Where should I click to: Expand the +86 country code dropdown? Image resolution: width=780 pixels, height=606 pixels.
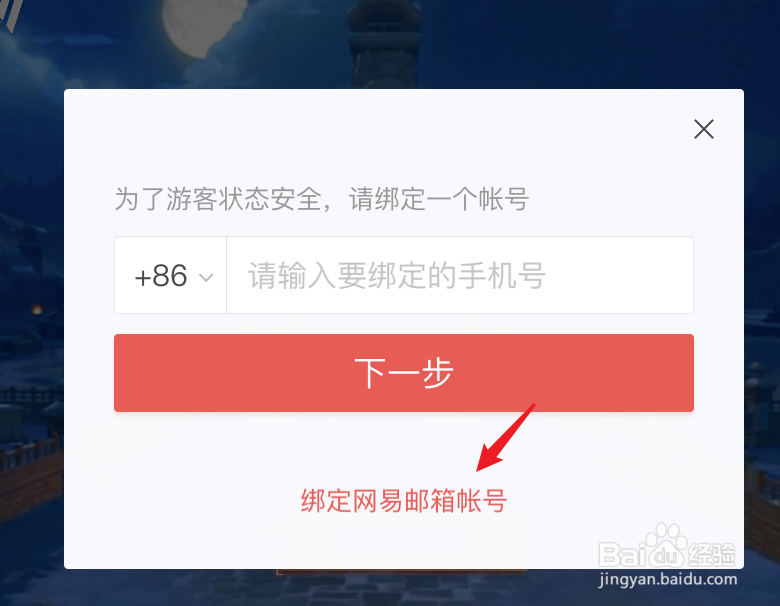171,275
